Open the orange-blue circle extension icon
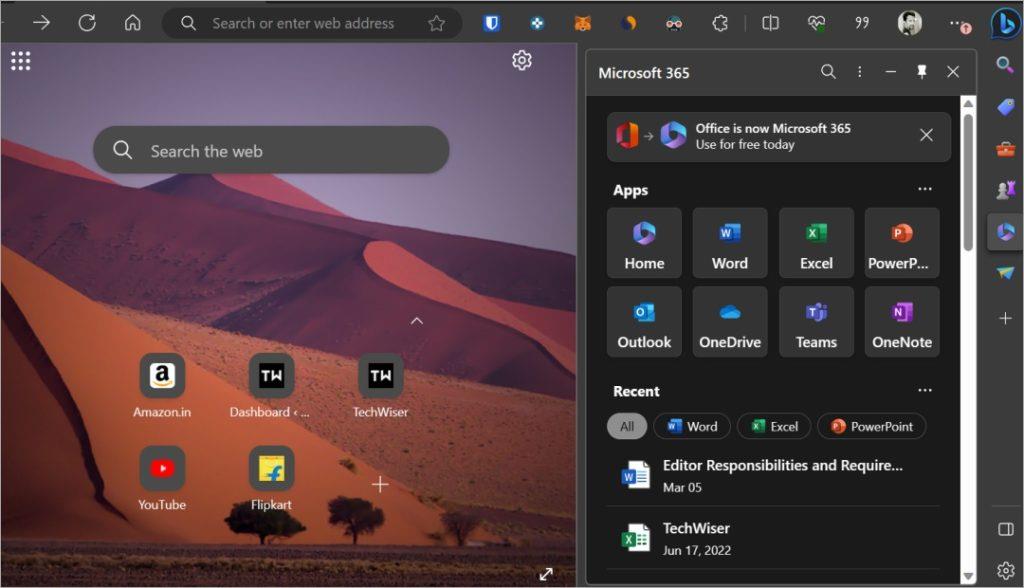Image resolution: width=1024 pixels, height=588 pixels. point(628,24)
